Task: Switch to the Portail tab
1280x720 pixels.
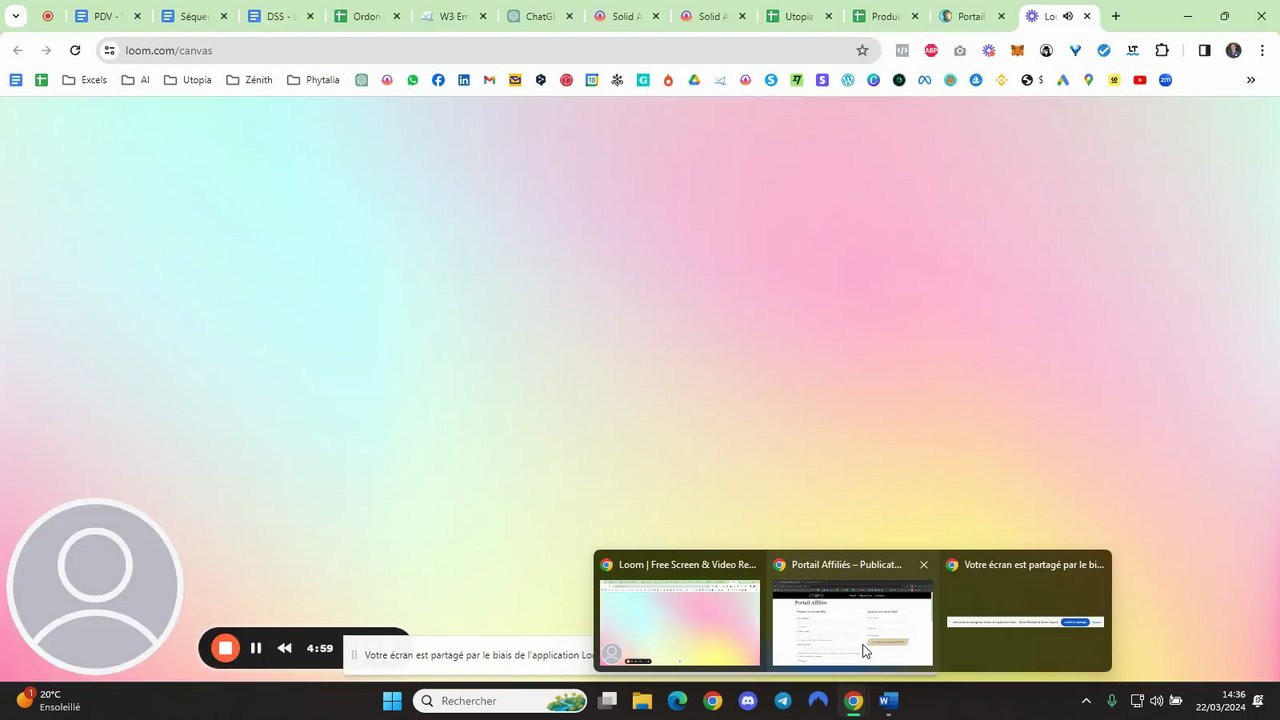Action: [973, 16]
